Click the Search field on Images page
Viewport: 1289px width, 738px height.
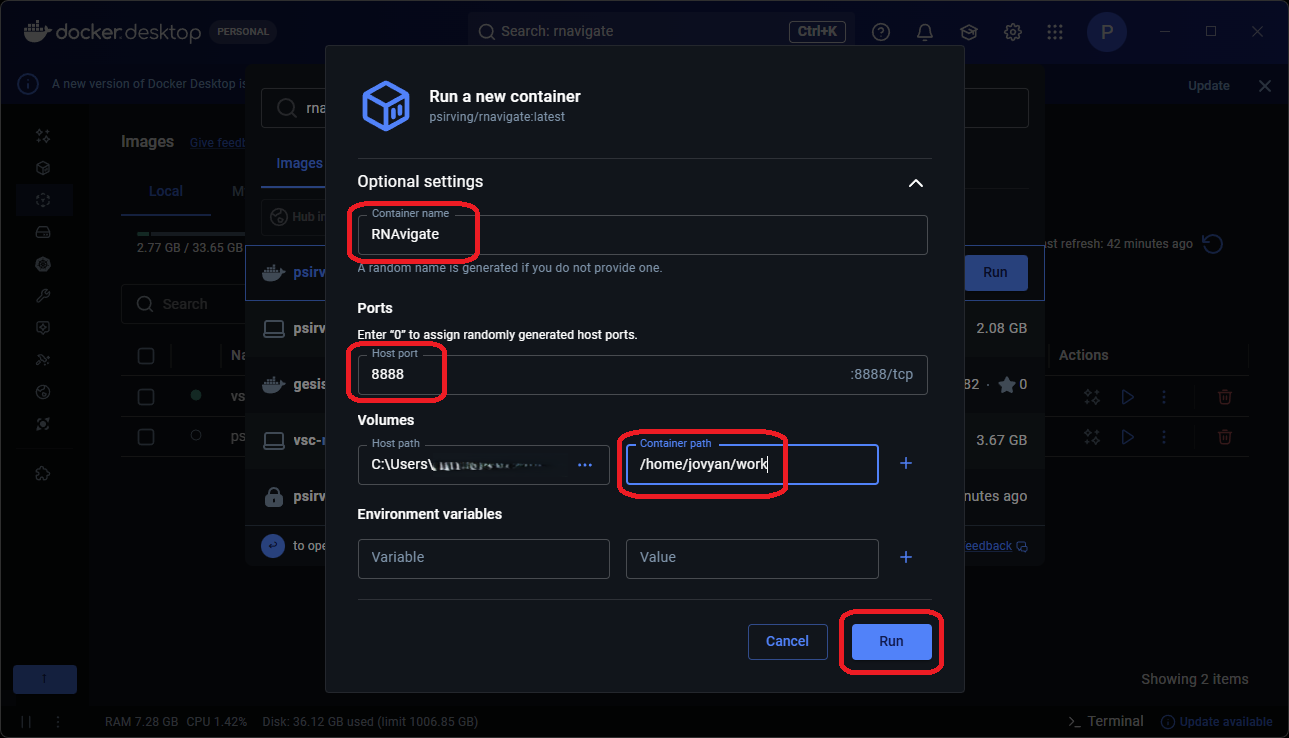pos(183,304)
